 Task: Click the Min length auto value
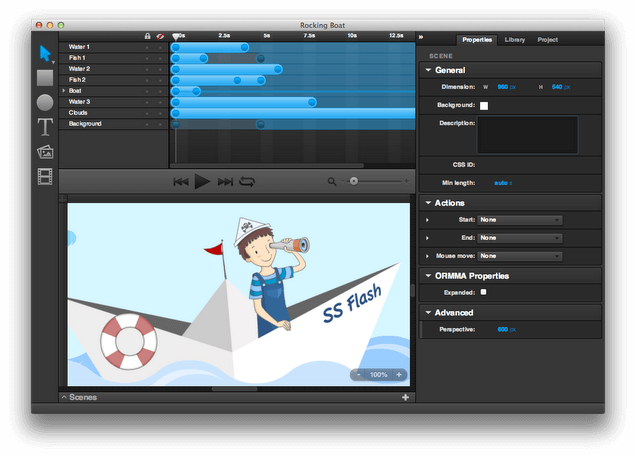pos(501,183)
